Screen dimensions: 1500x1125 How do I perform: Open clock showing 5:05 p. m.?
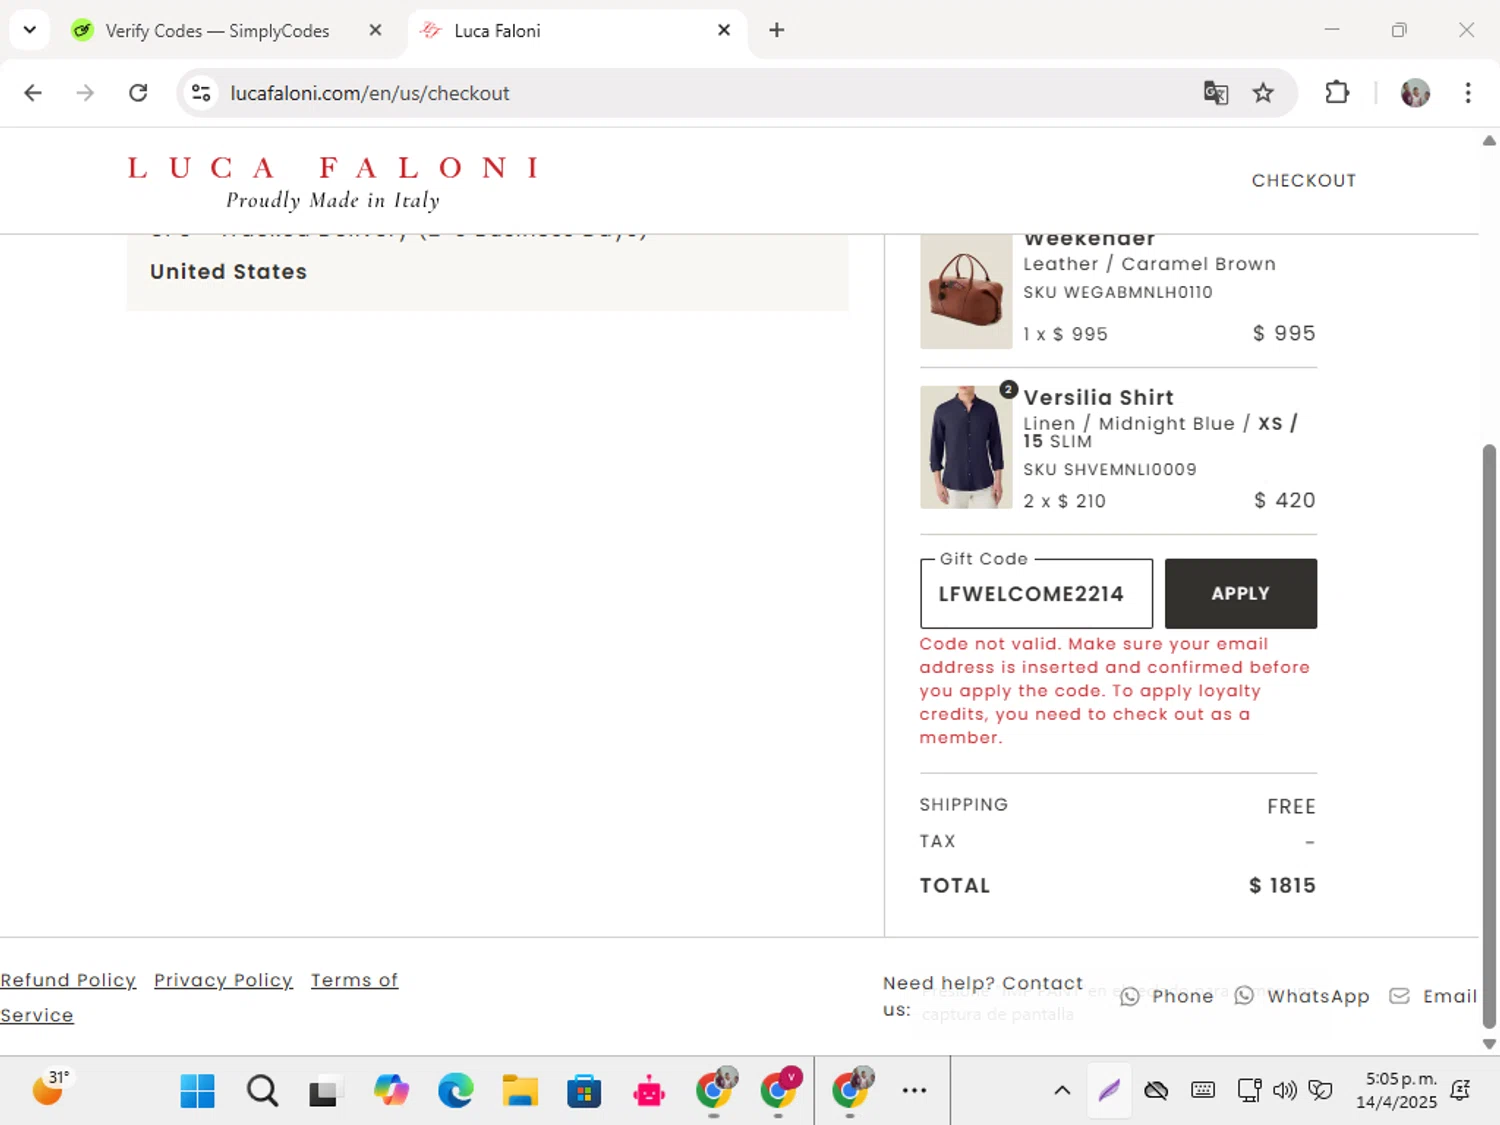[1398, 1091]
